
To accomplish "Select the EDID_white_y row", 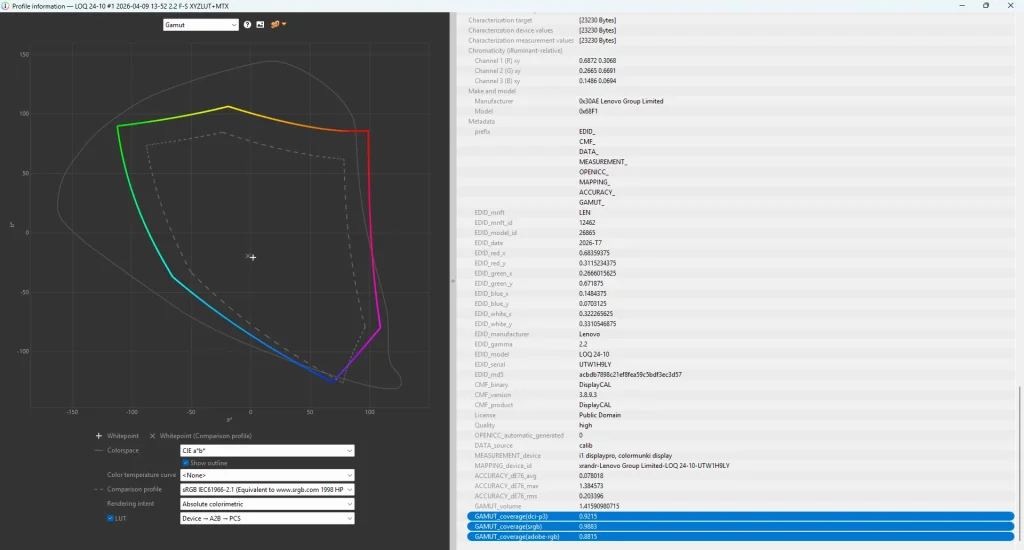I will (x=741, y=324).
